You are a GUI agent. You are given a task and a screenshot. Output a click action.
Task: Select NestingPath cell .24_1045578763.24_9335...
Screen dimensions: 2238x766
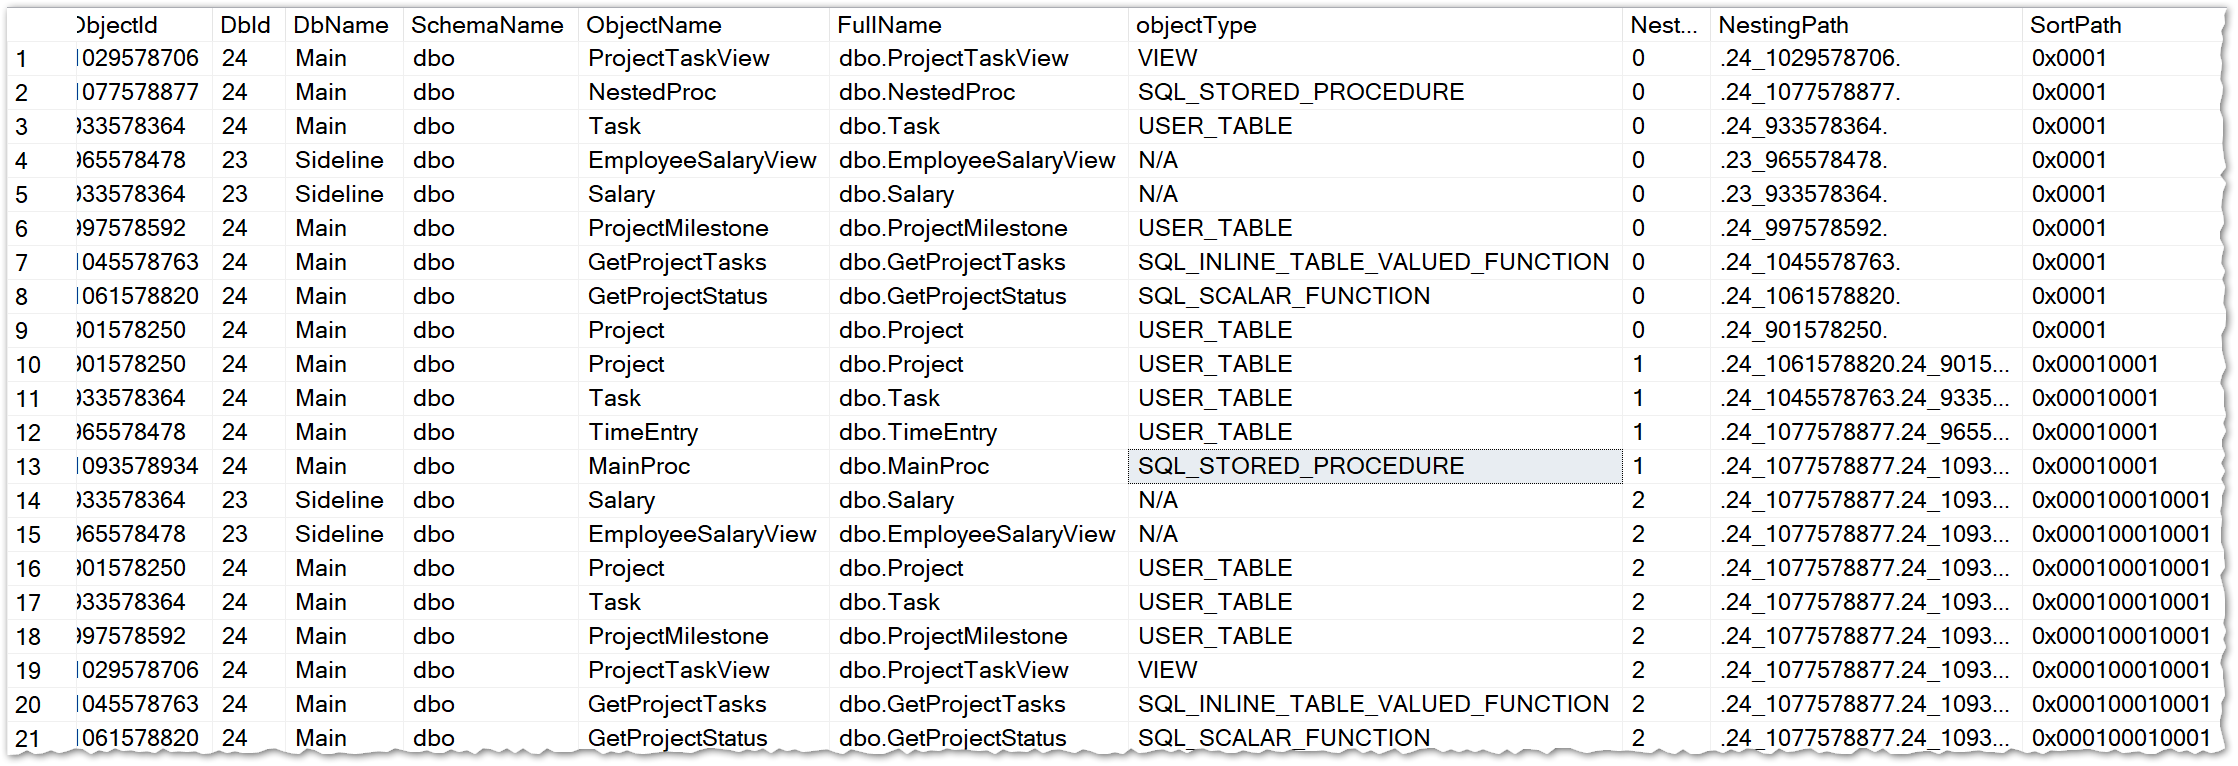click(1866, 398)
